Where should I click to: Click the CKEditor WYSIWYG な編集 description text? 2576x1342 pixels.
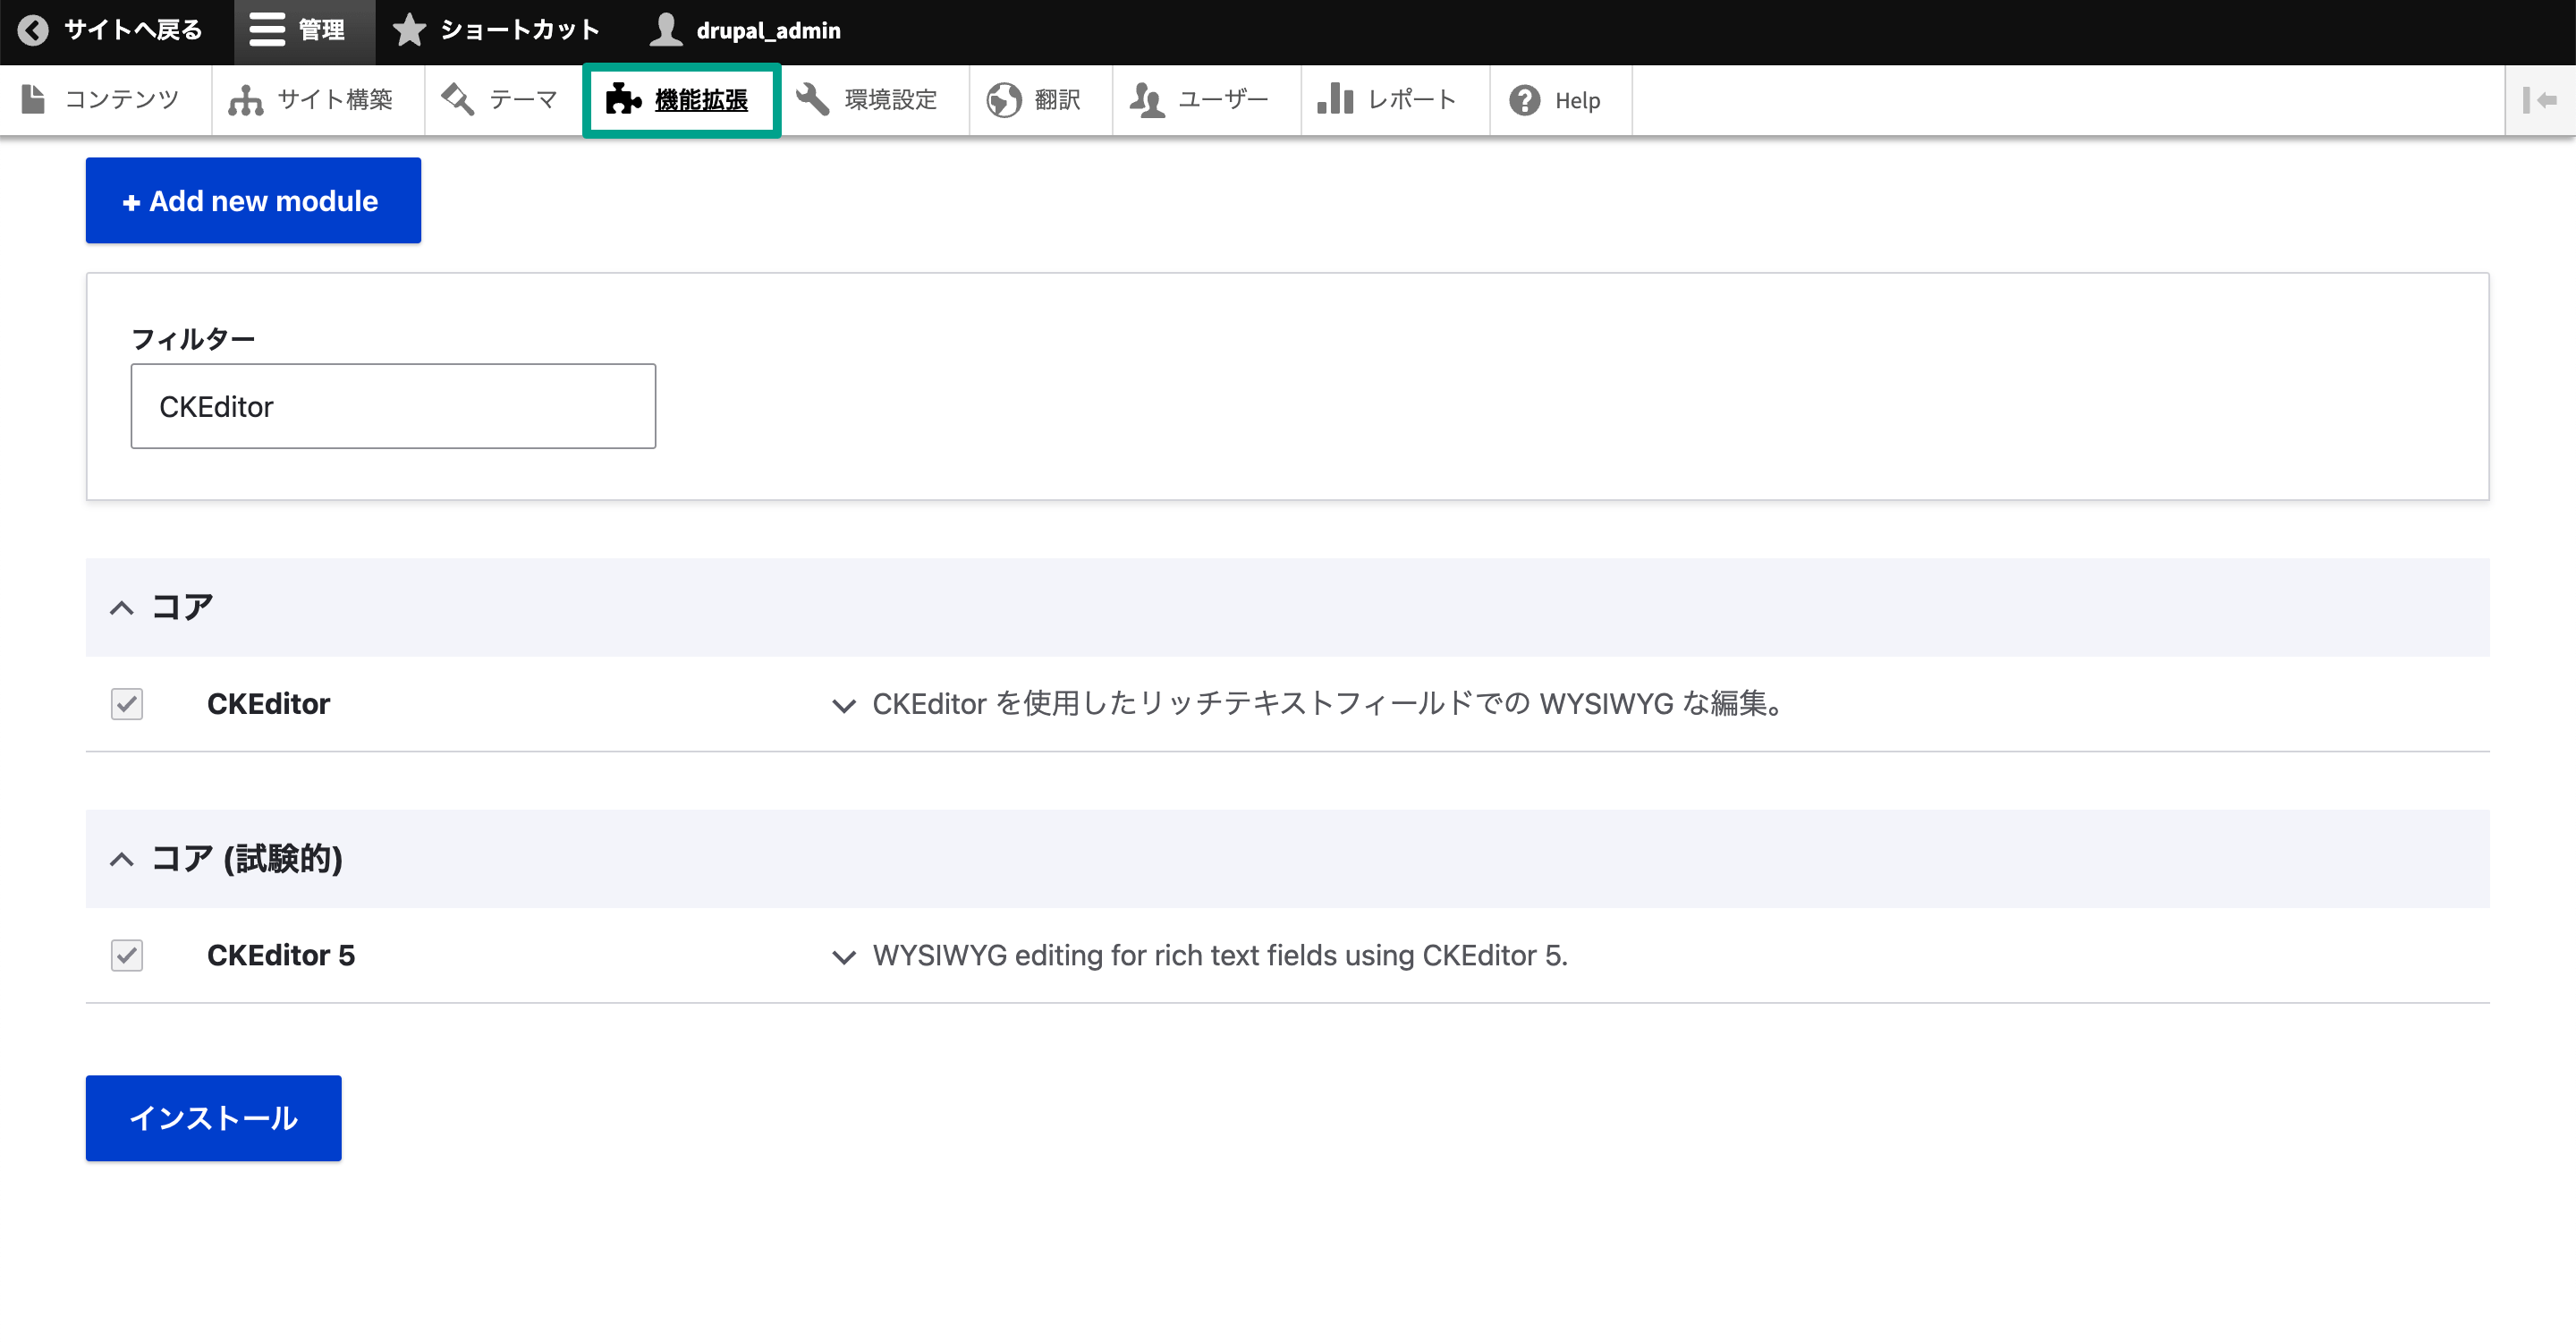pos(1329,704)
